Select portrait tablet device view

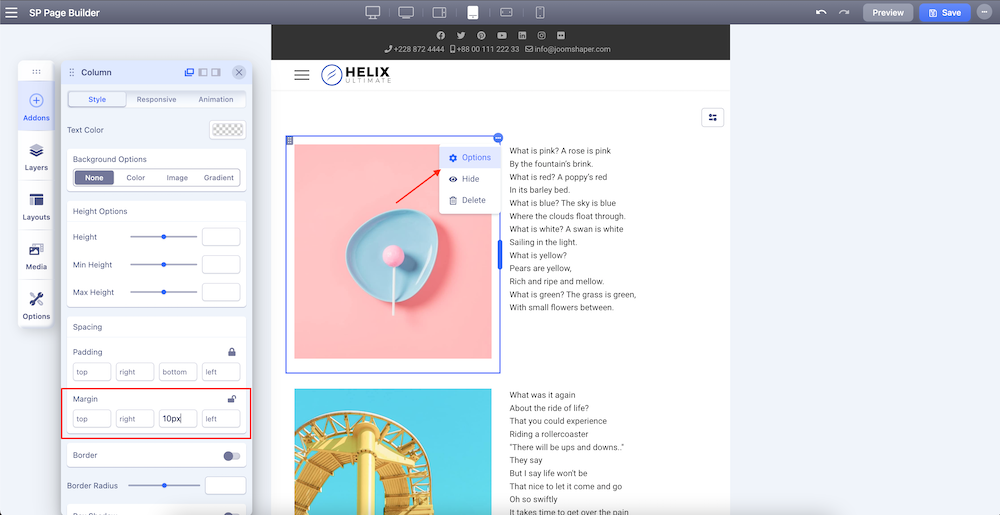tap(473, 12)
